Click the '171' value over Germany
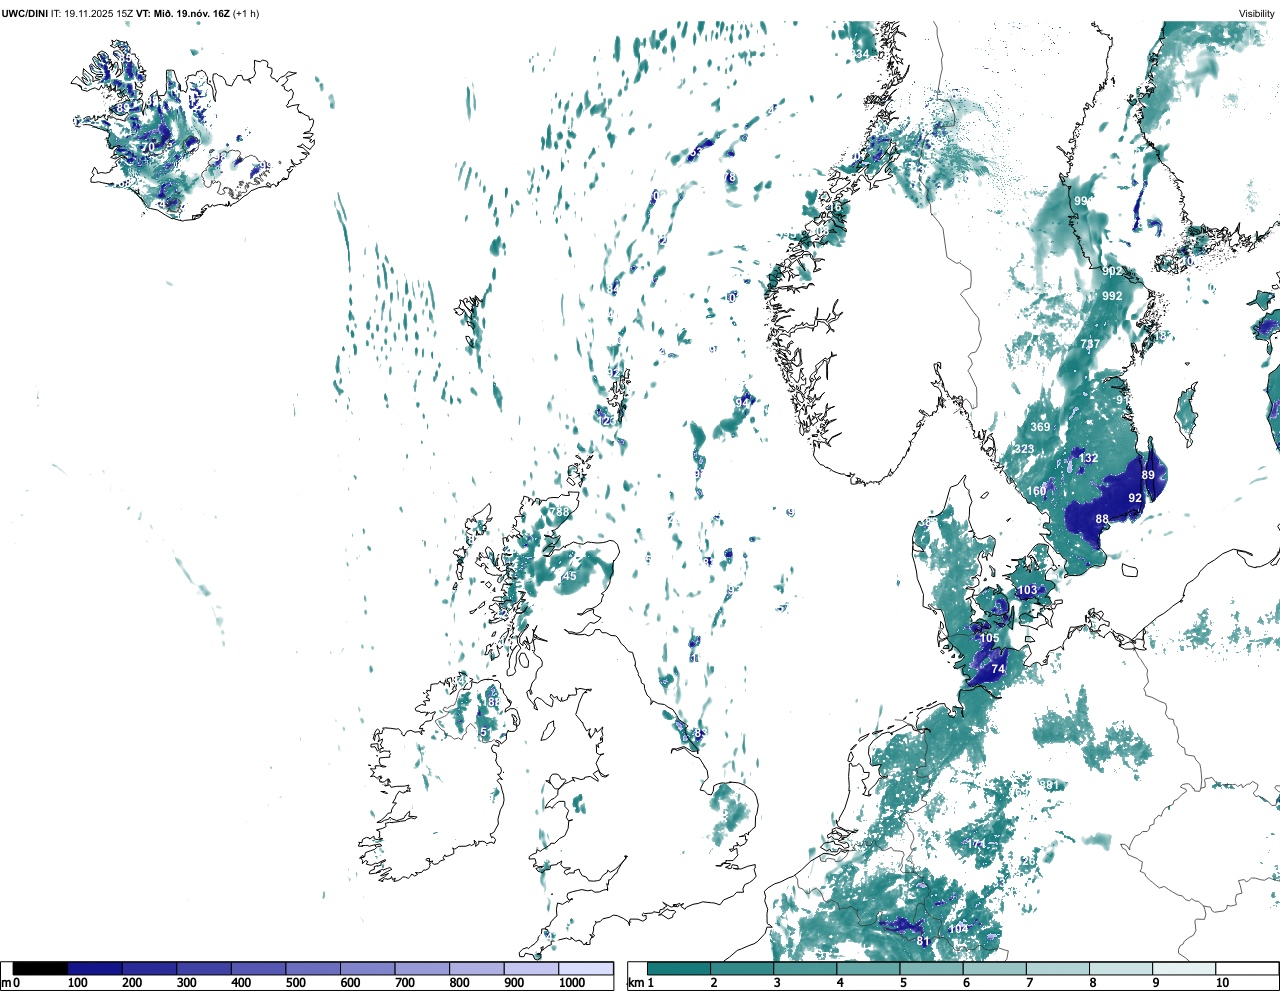The height and width of the screenshot is (991, 1280). point(976,844)
